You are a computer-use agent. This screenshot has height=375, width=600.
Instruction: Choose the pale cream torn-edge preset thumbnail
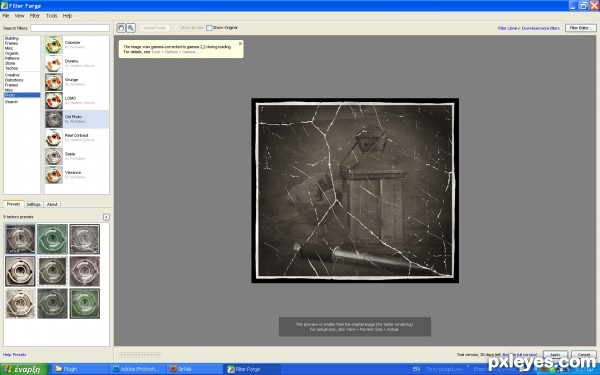point(20,303)
